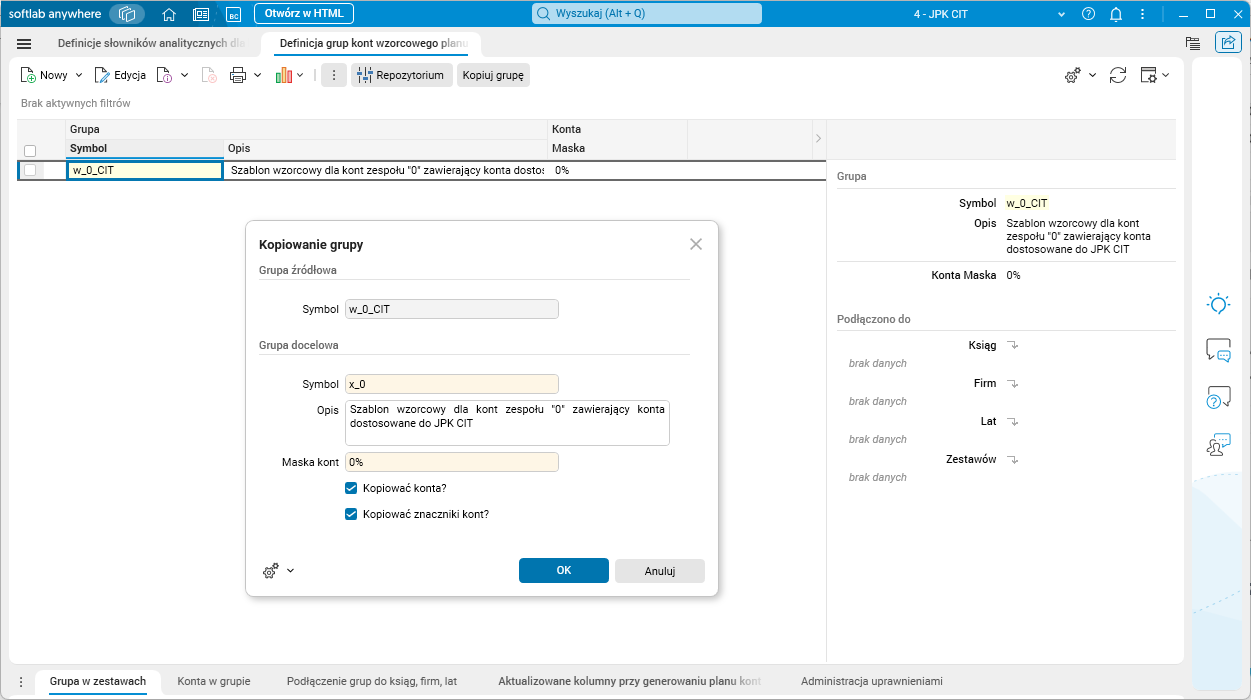This screenshot has width=1251, height=700.
Task: Click the Nowy new record icon
Action: click(29, 75)
